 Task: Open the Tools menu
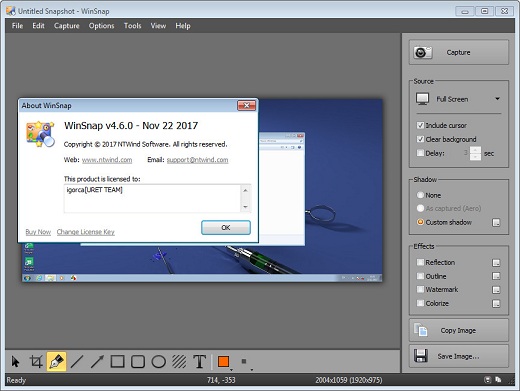[133, 26]
